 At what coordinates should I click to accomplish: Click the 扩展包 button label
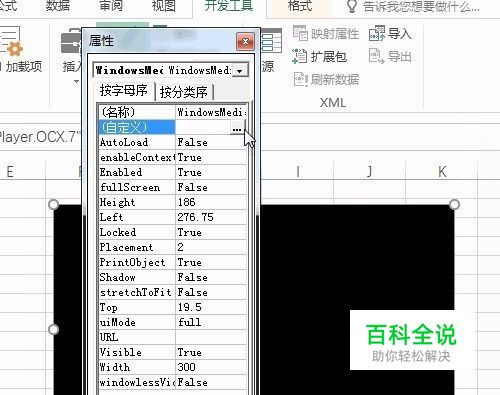tap(329, 56)
